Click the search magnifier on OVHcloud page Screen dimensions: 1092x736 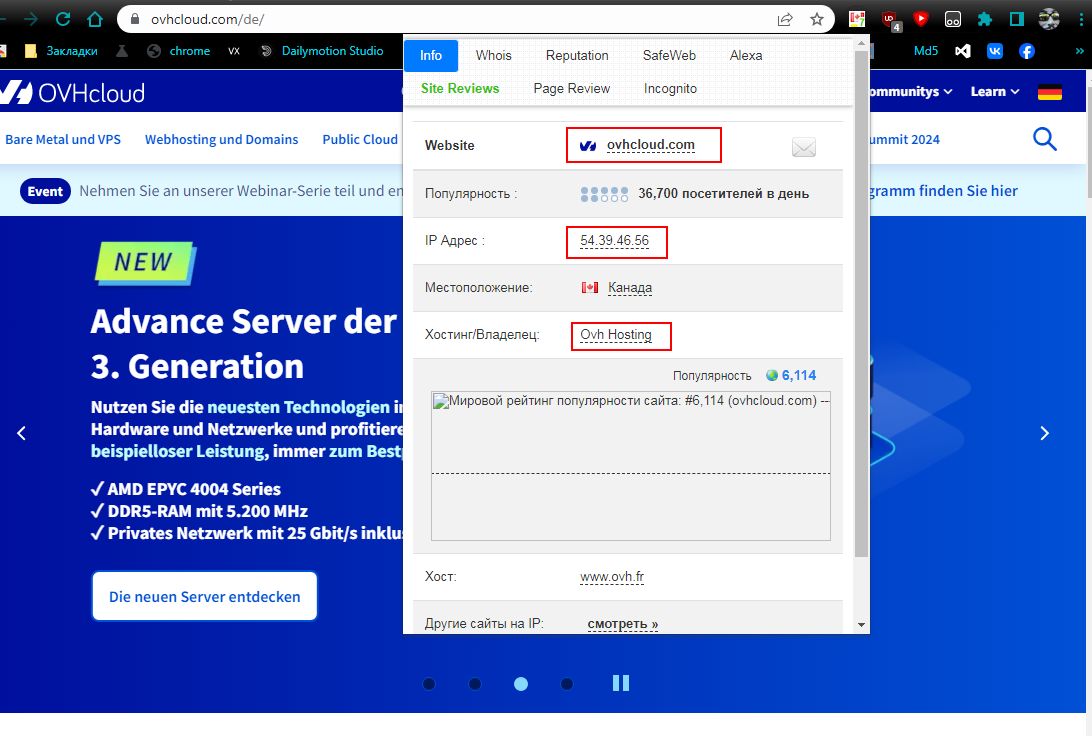tap(1044, 140)
